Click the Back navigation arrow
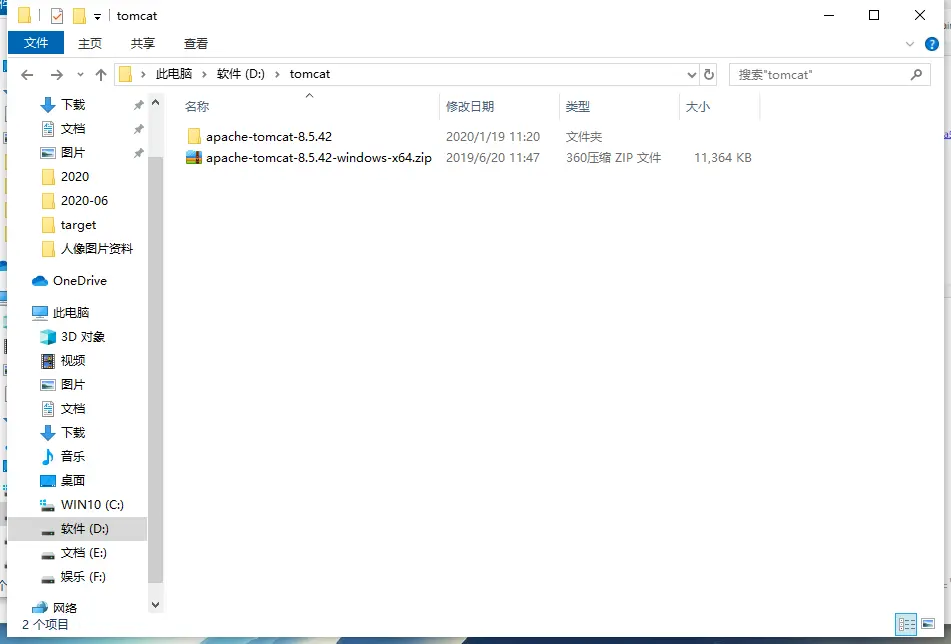 (27, 75)
